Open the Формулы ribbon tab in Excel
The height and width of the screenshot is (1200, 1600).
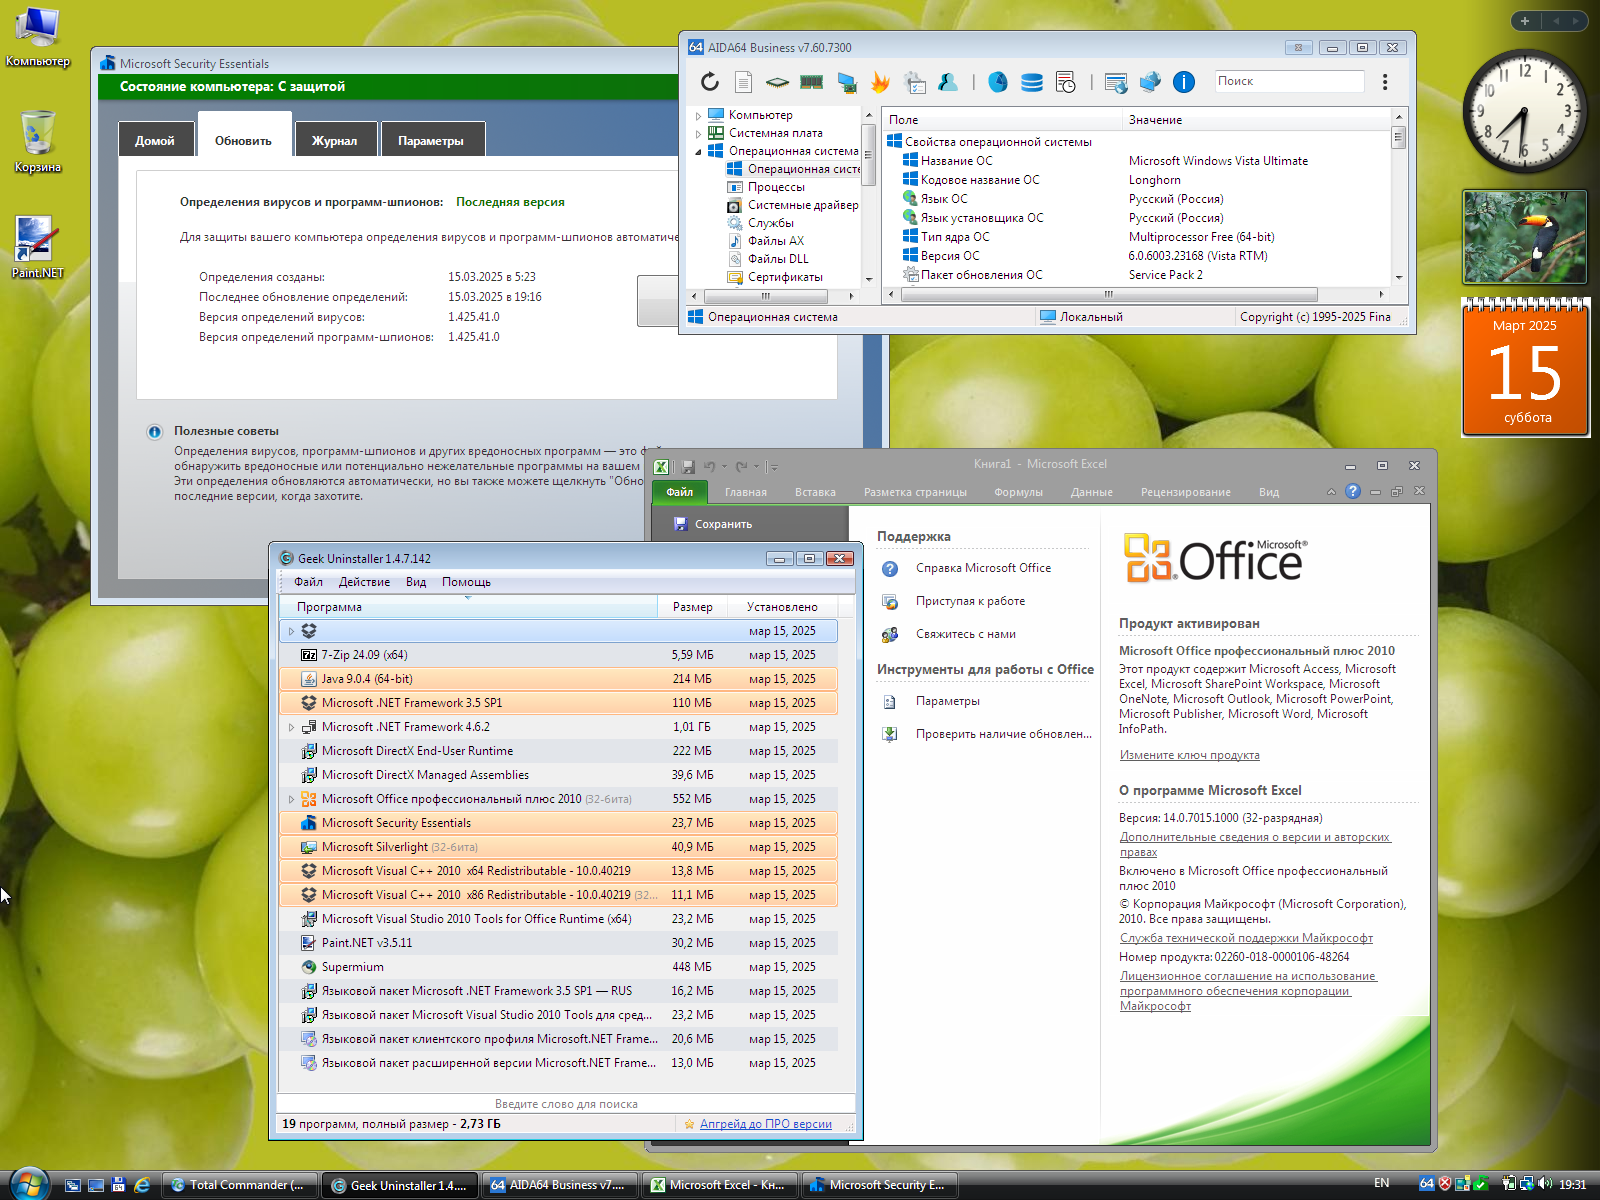click(1018, 492)
